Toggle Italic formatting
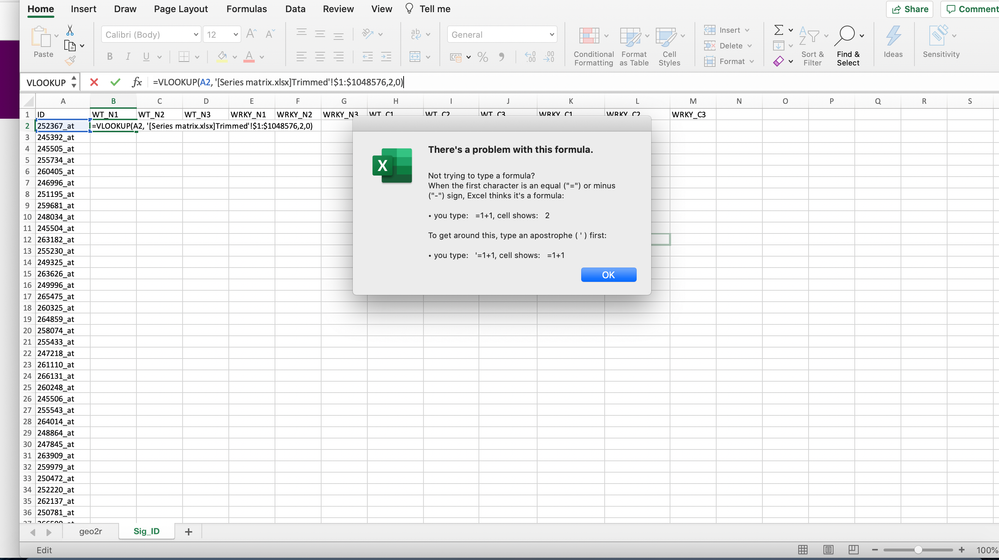 (127, 57)
